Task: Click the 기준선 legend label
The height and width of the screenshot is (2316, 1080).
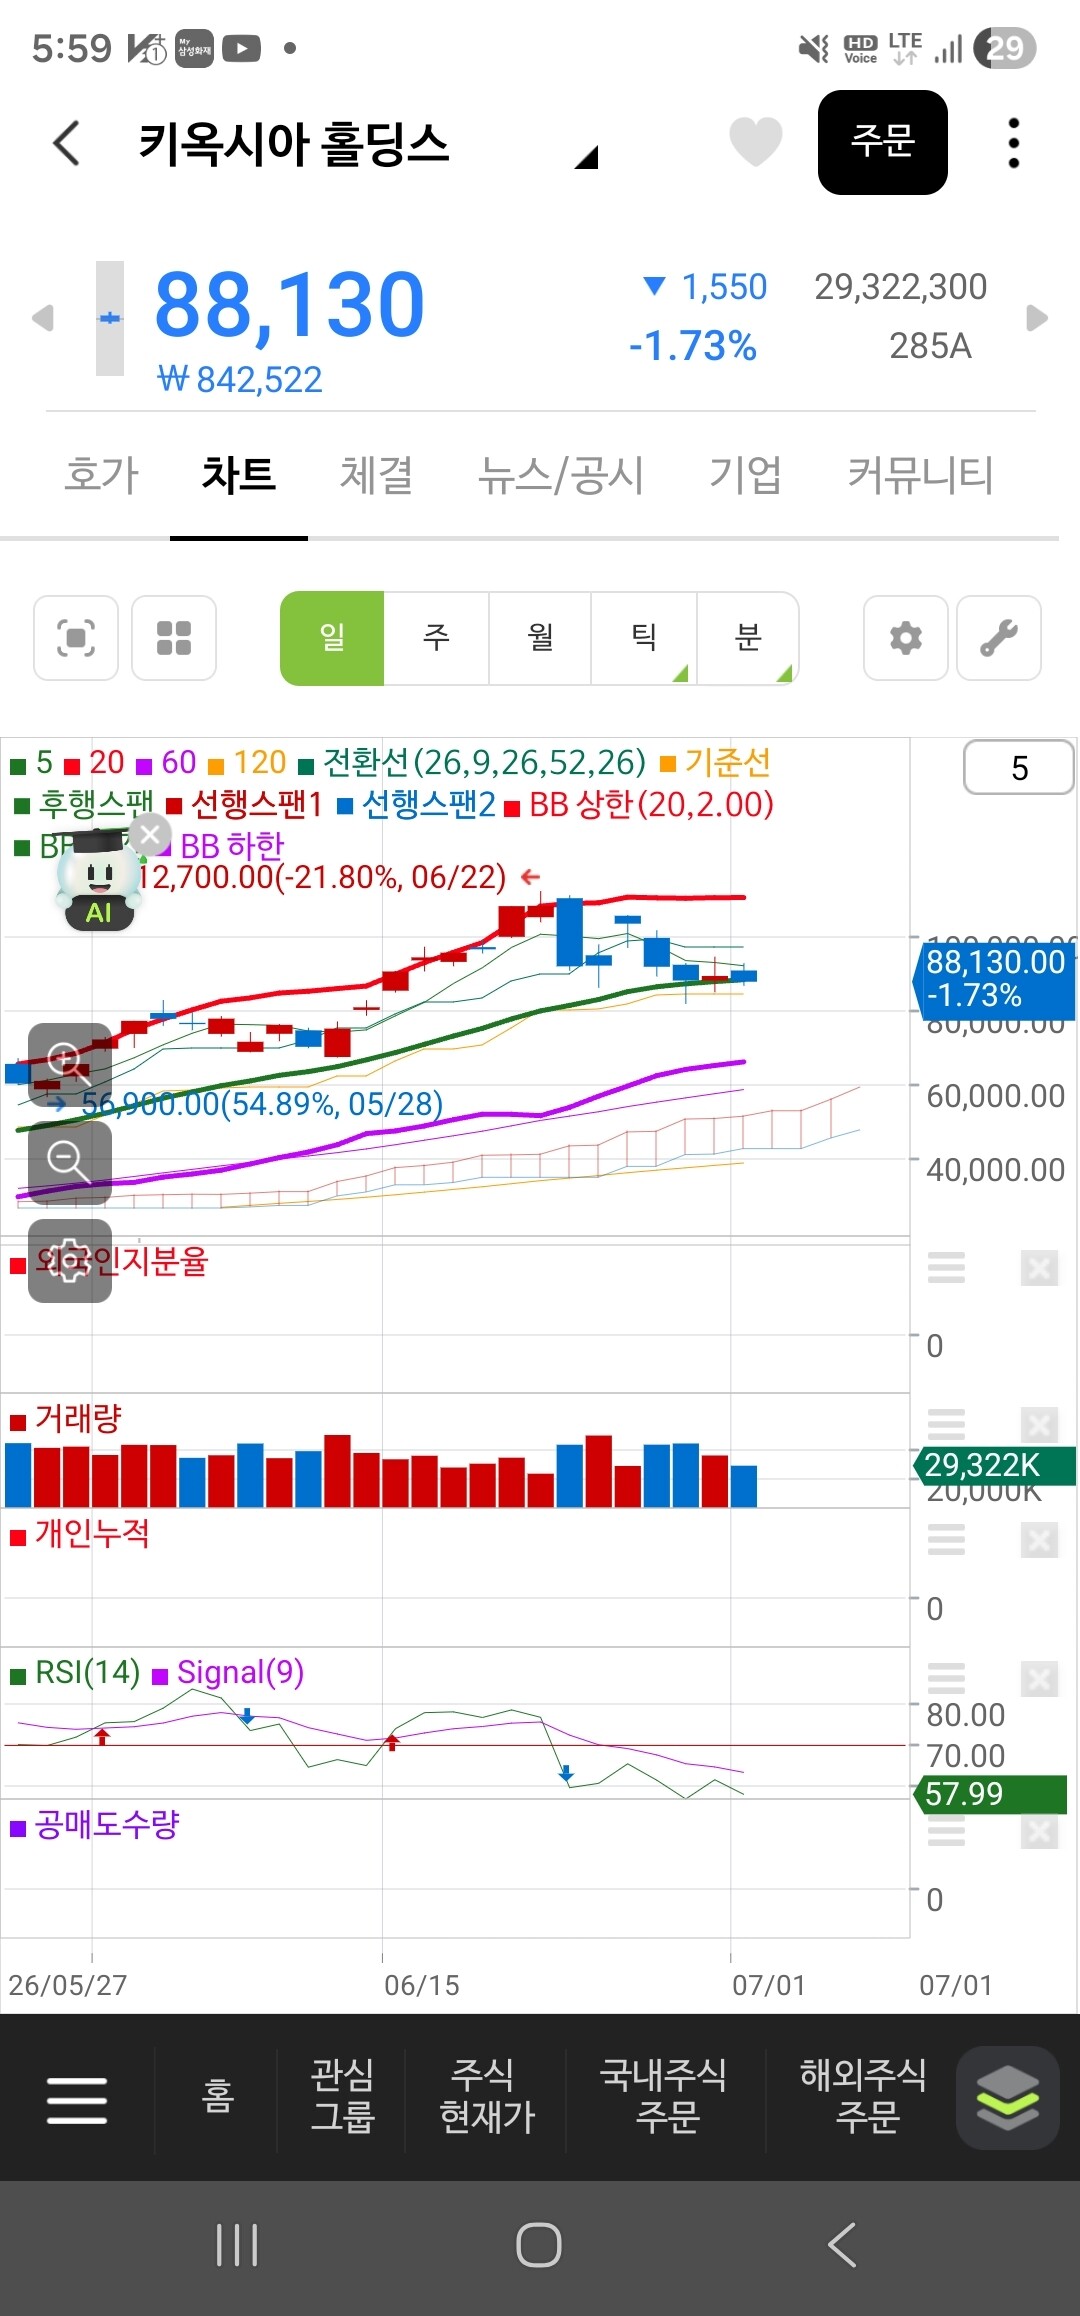Action: point(717,763)
